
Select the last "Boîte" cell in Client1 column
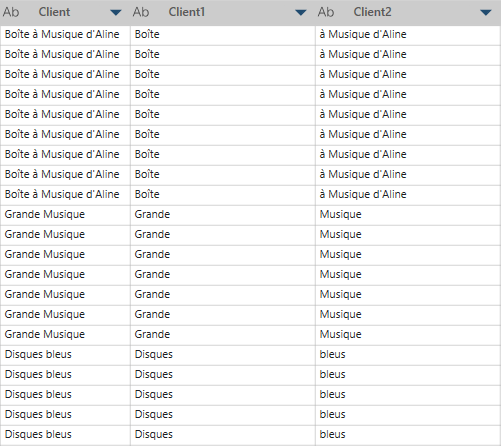click(223, 195)
